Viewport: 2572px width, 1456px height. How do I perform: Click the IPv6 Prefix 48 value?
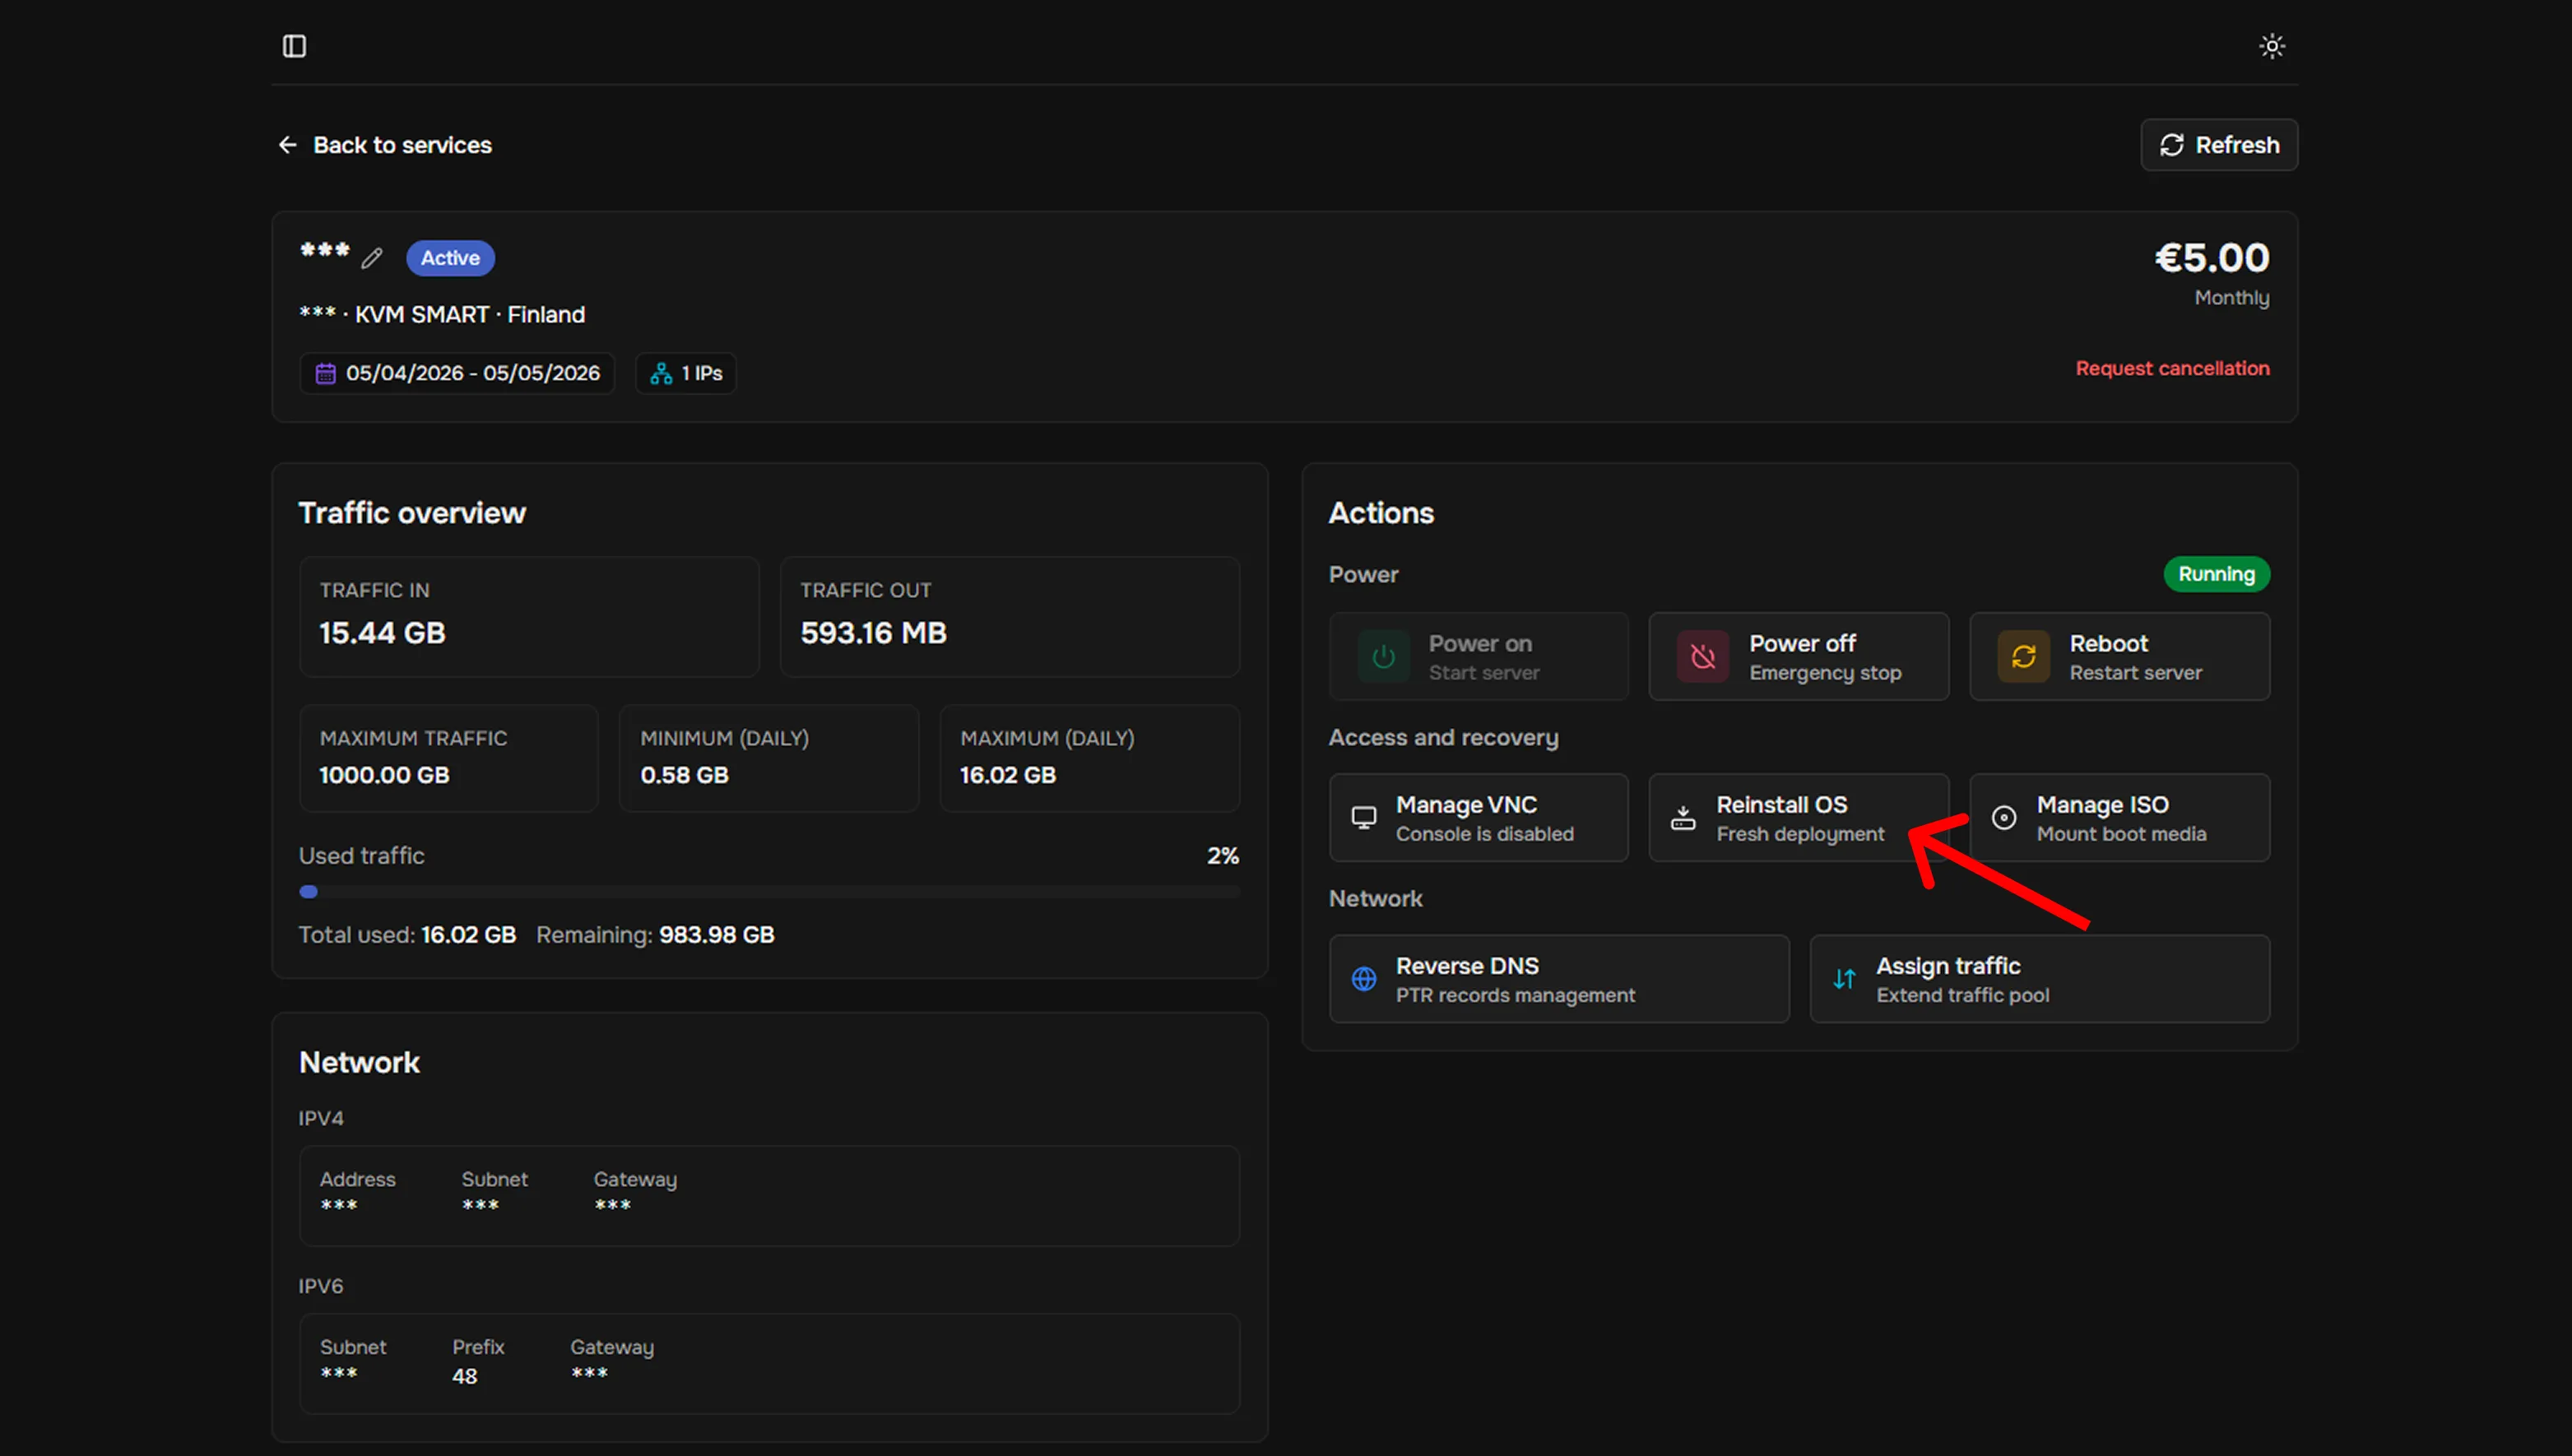pyautogui.click(x=464, y=1377)
